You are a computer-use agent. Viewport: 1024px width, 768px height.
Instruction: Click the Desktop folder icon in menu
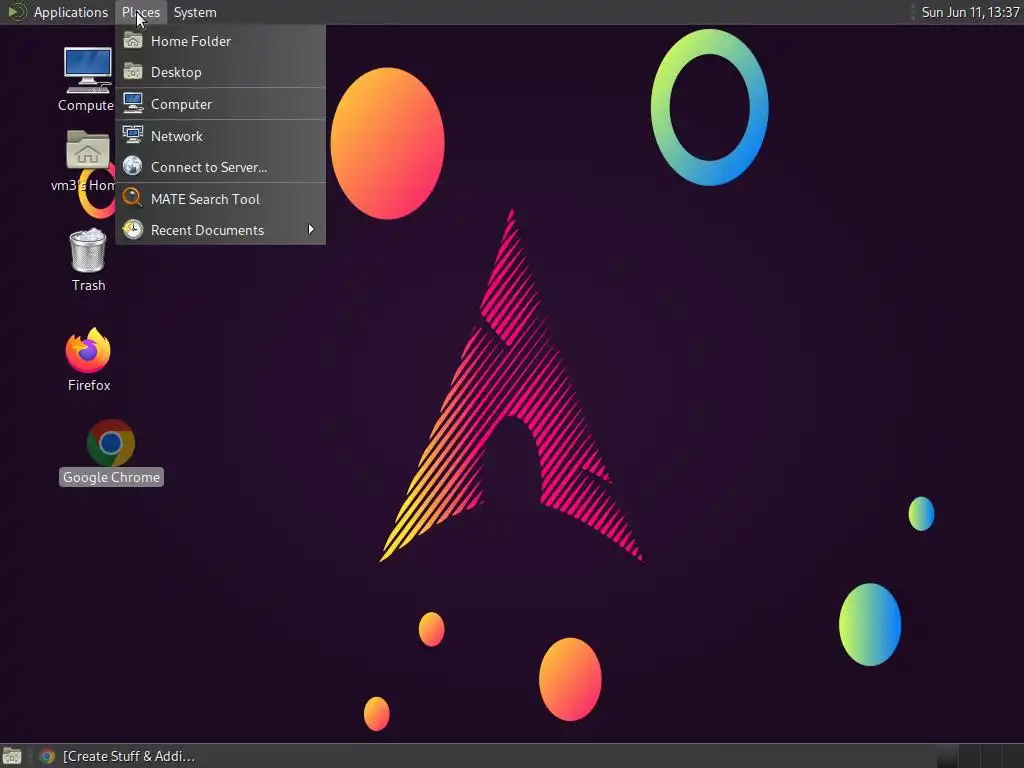pos(133,72)
